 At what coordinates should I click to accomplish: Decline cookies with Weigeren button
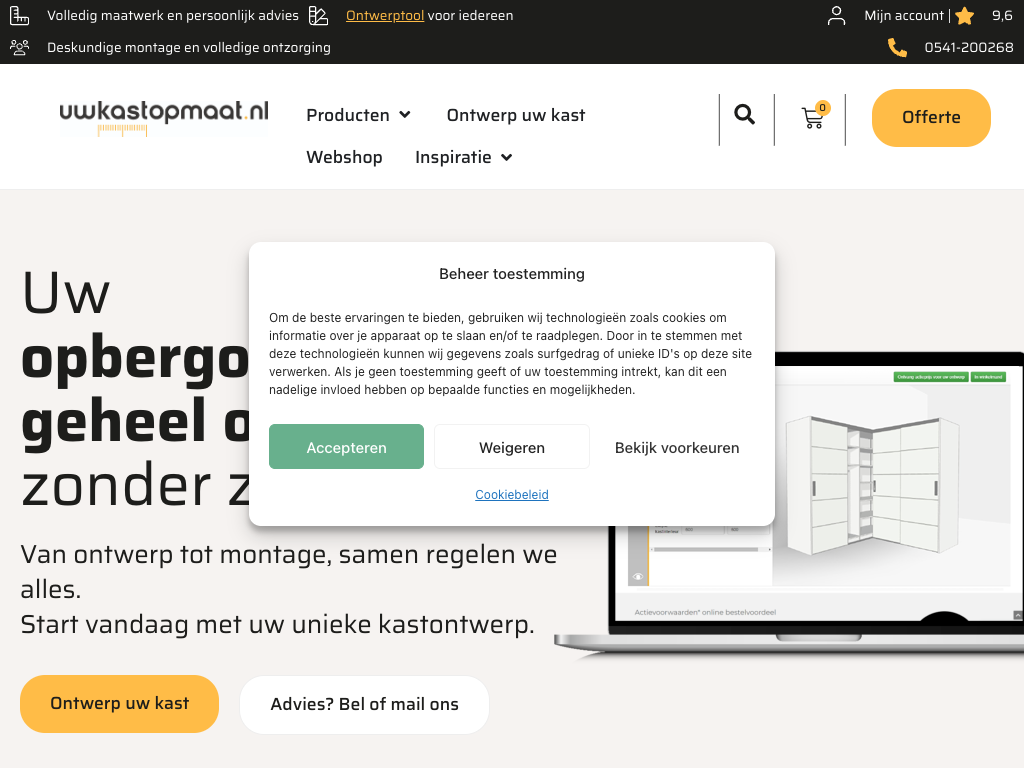(512, 447)
